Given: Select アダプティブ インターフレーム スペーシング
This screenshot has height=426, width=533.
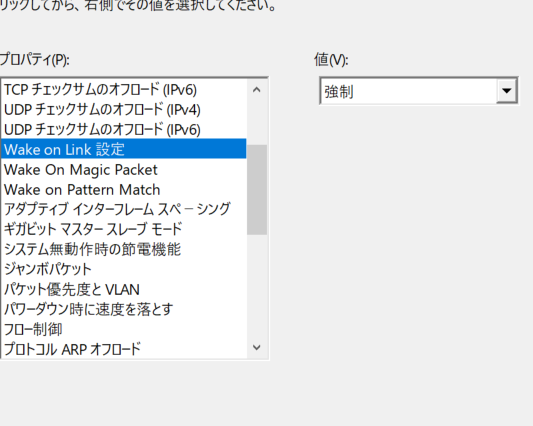Looking at the screenshot, I should (124, 209).
